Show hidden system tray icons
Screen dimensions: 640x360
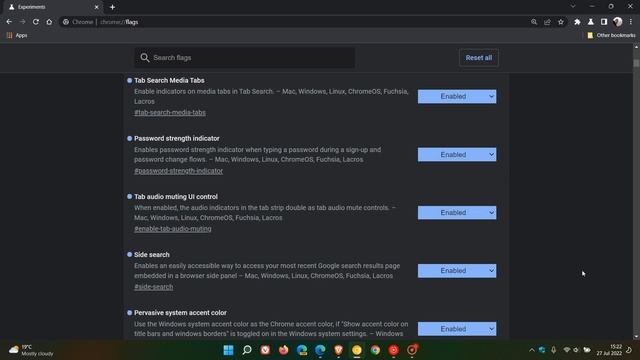tap(531, 350)
